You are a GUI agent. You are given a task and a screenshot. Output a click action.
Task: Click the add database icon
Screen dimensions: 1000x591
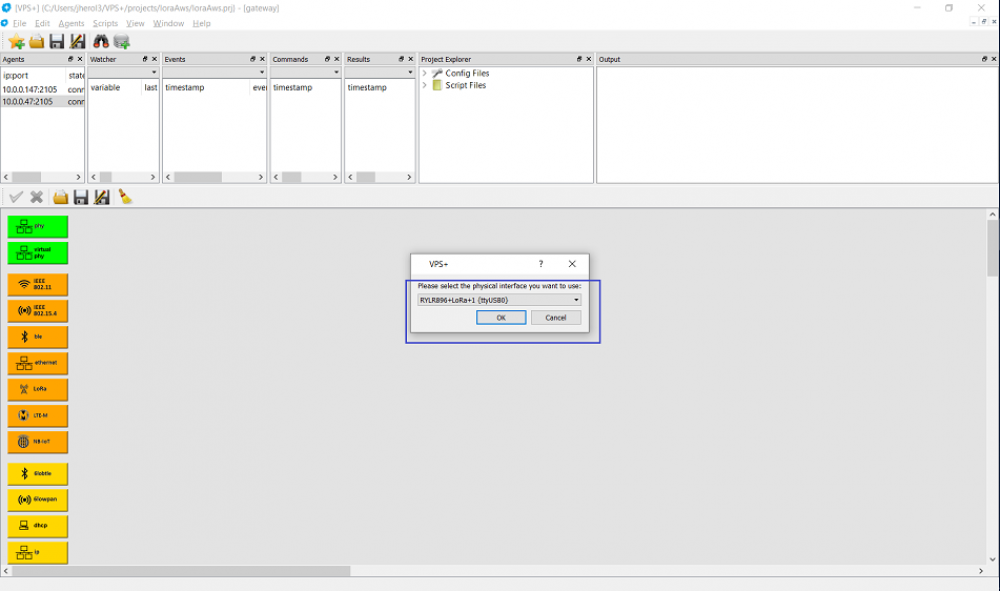[121, 42]
